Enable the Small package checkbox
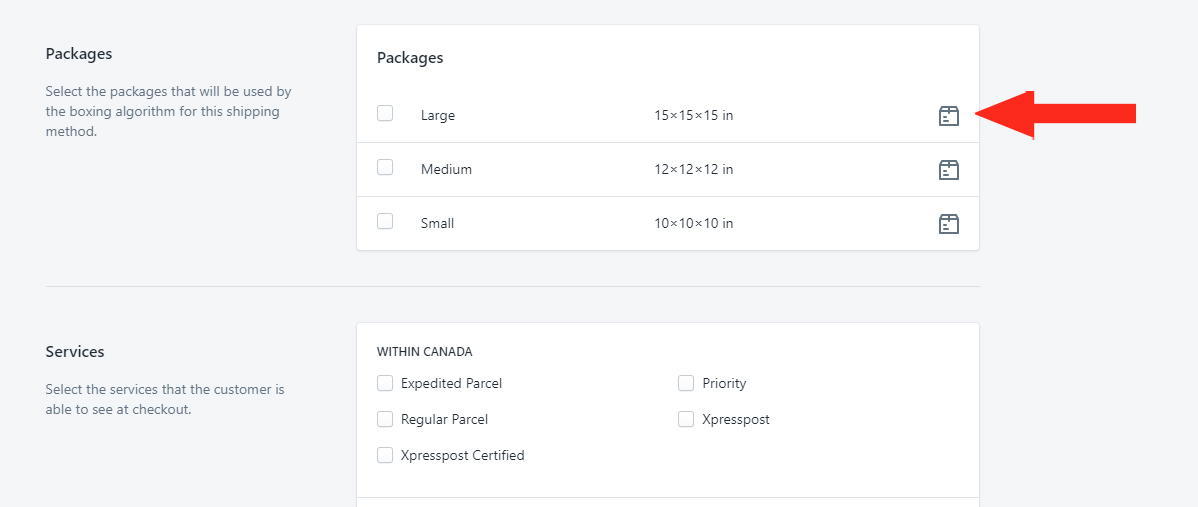 click(385, 221)
